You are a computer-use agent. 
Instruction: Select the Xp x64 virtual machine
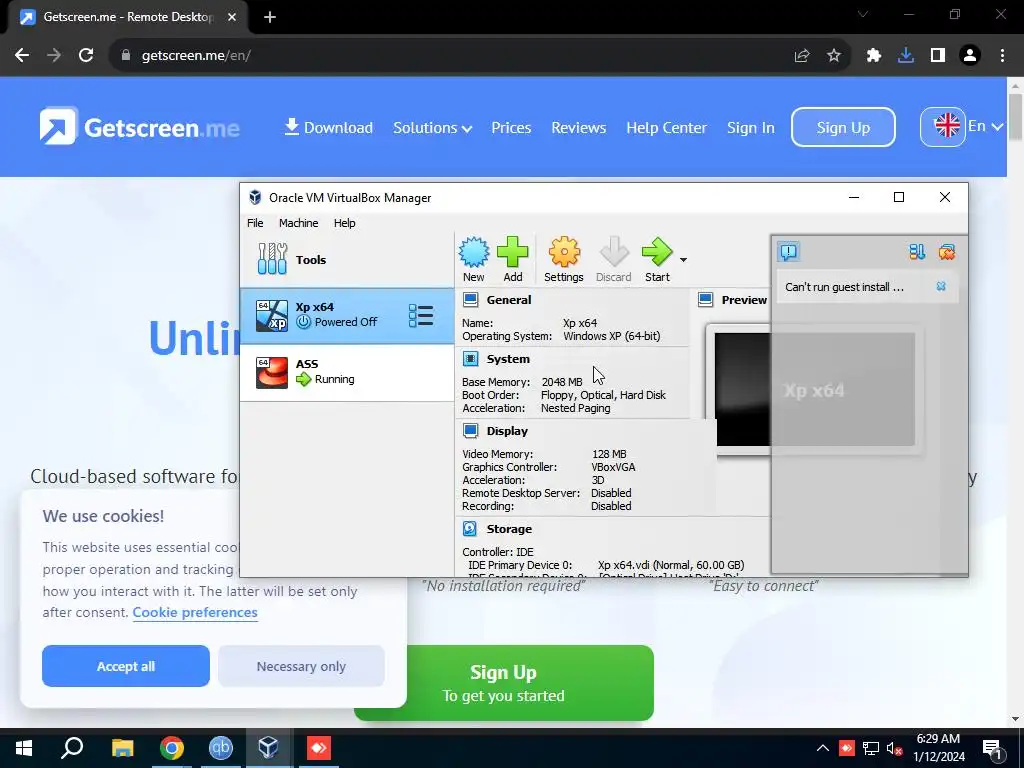point(347,315)
